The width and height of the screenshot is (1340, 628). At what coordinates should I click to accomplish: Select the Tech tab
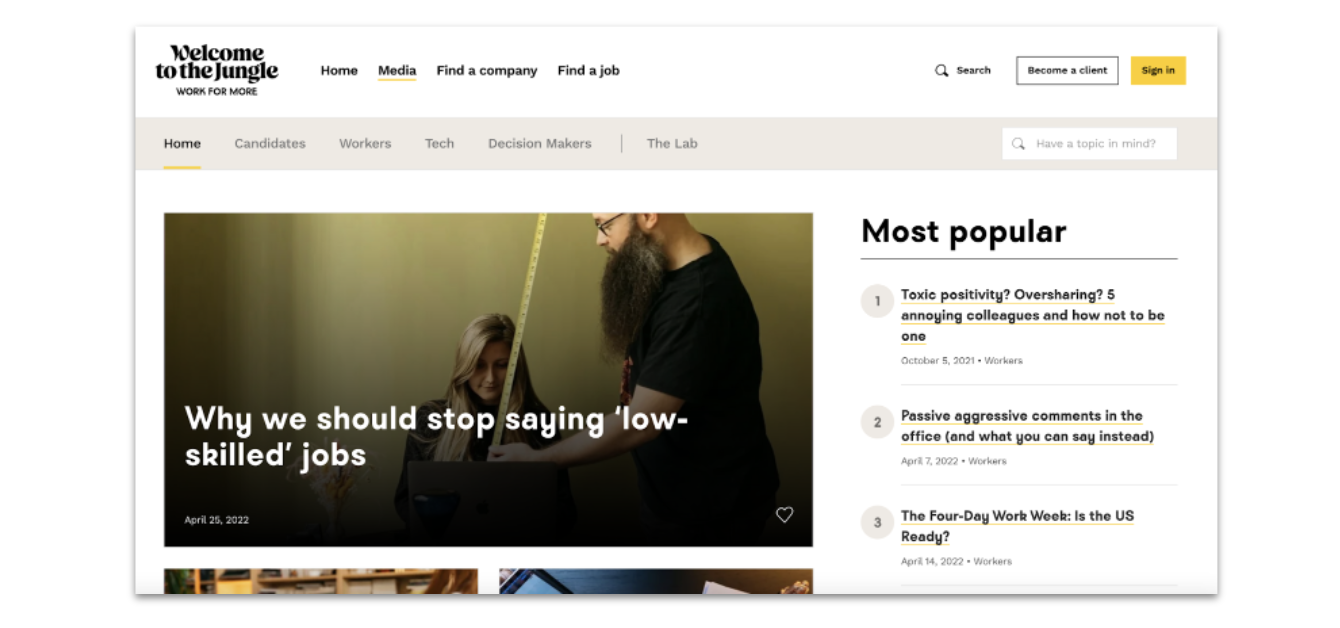point(439,143)
